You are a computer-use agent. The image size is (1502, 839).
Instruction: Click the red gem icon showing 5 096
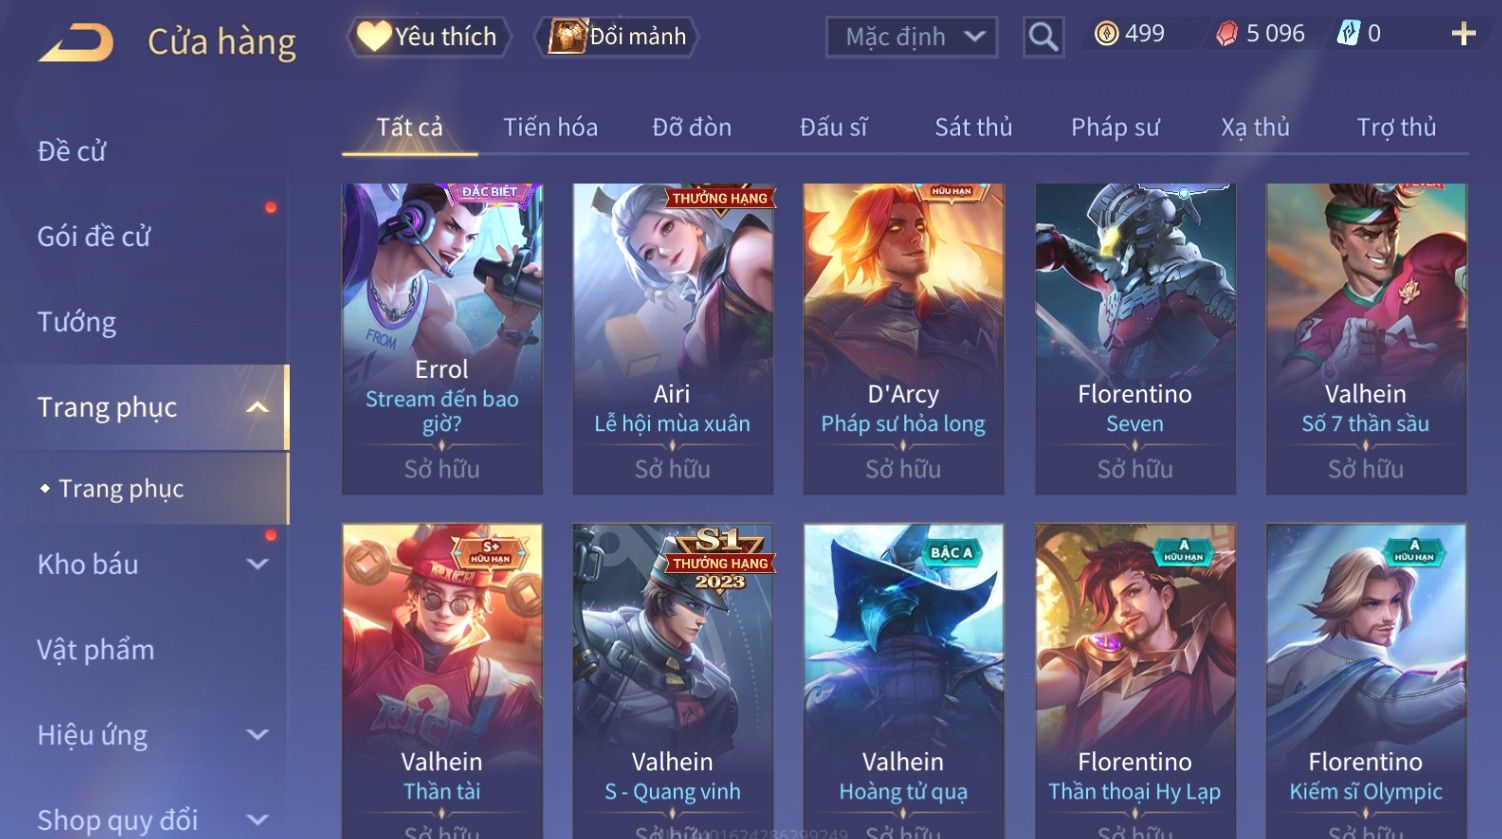pyautogui.click(x=1226, y=34)
